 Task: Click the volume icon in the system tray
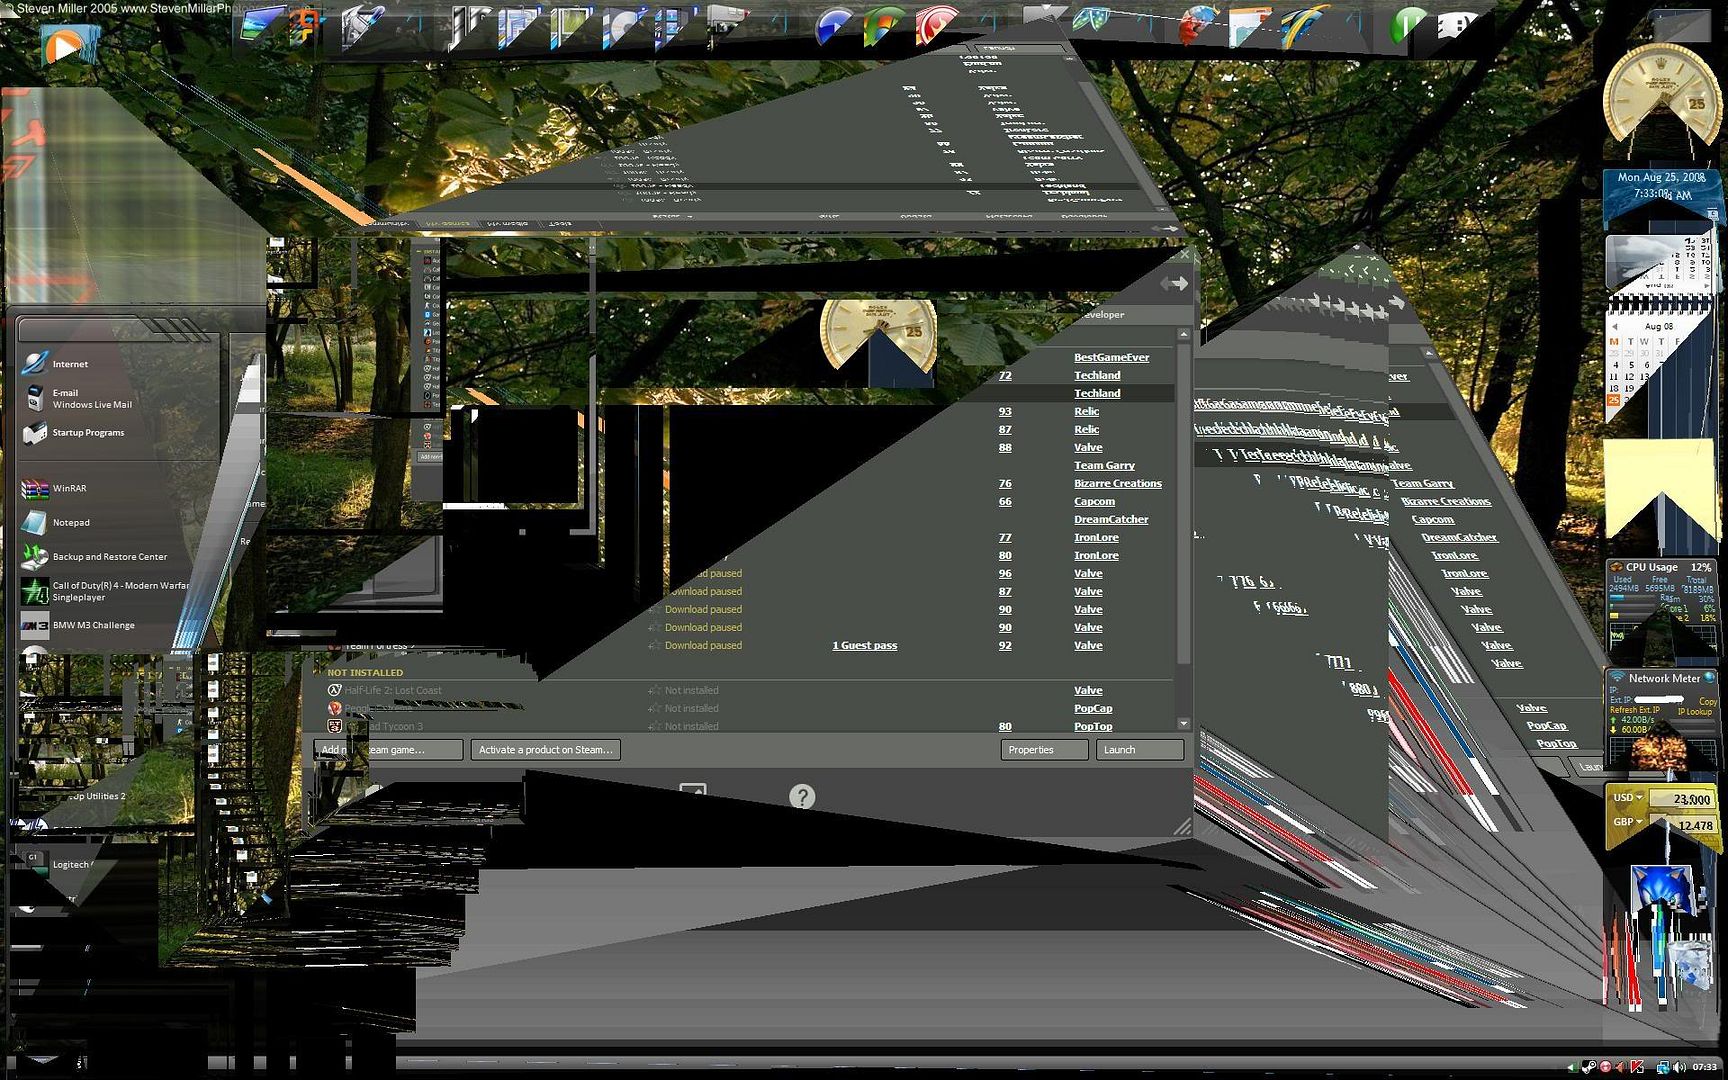(x=1679, y=1067)
